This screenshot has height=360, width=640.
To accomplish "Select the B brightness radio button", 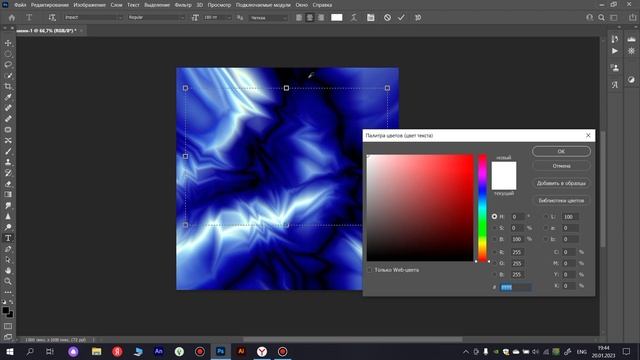I will (x=494, y=239).
